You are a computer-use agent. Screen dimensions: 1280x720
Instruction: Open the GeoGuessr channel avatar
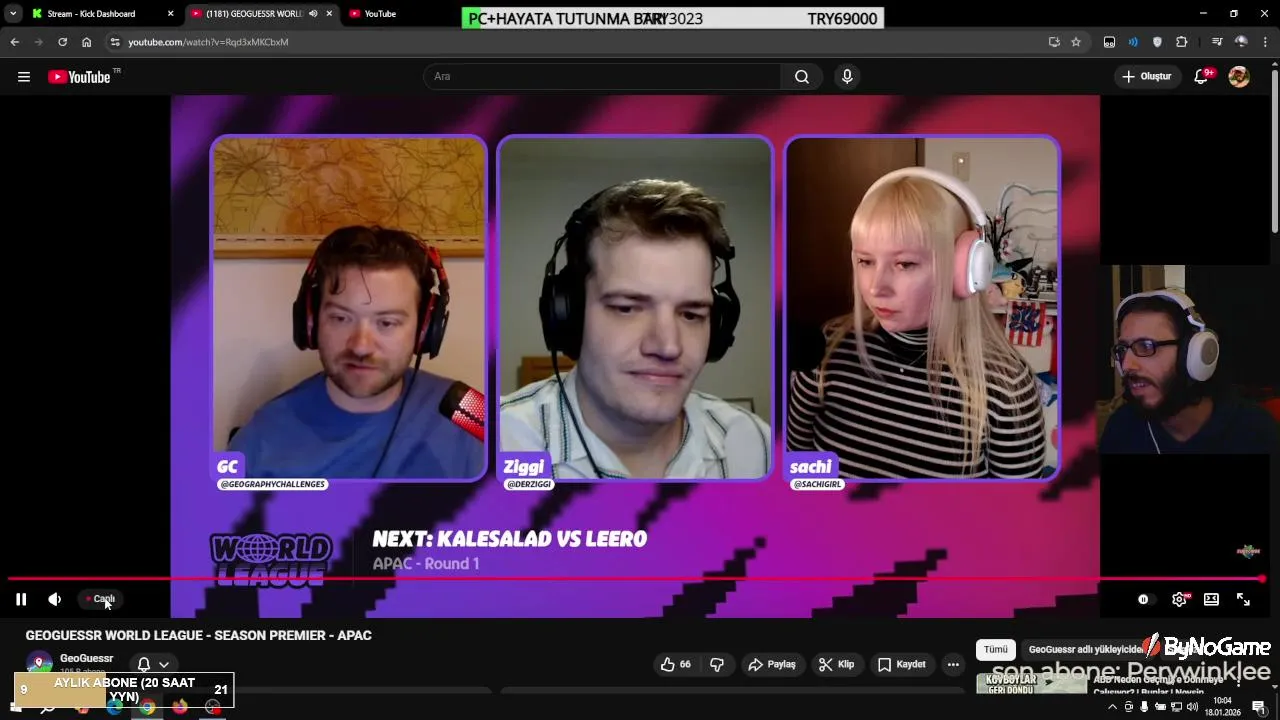(39, 662)
